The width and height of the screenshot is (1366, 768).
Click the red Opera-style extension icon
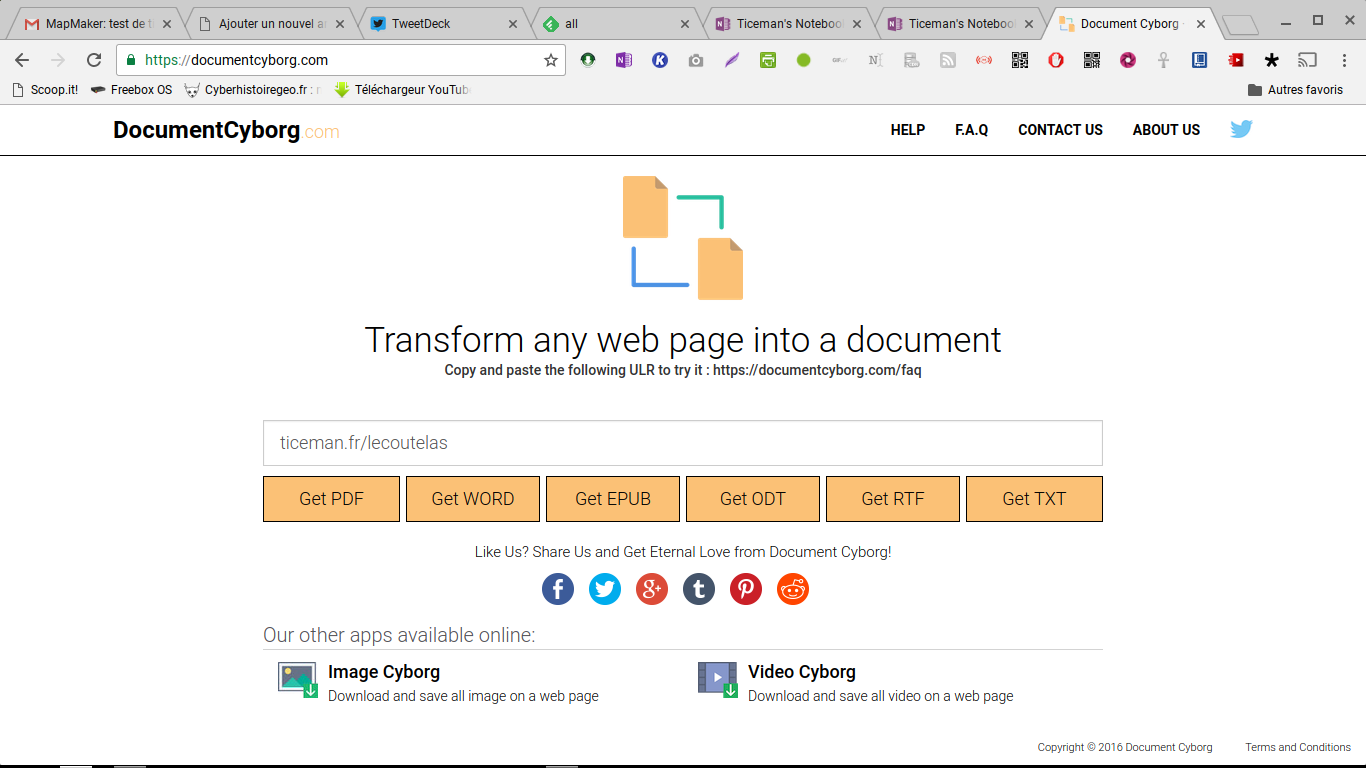[1056, 60]
